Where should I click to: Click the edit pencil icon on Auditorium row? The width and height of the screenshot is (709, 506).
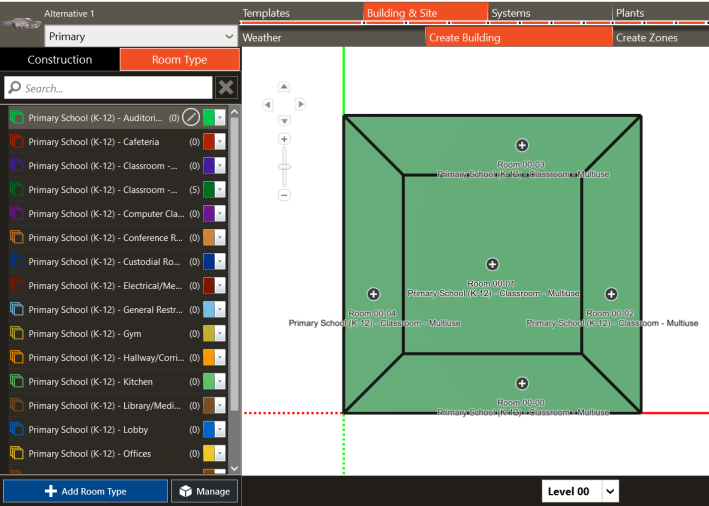(x=191, y=118)
